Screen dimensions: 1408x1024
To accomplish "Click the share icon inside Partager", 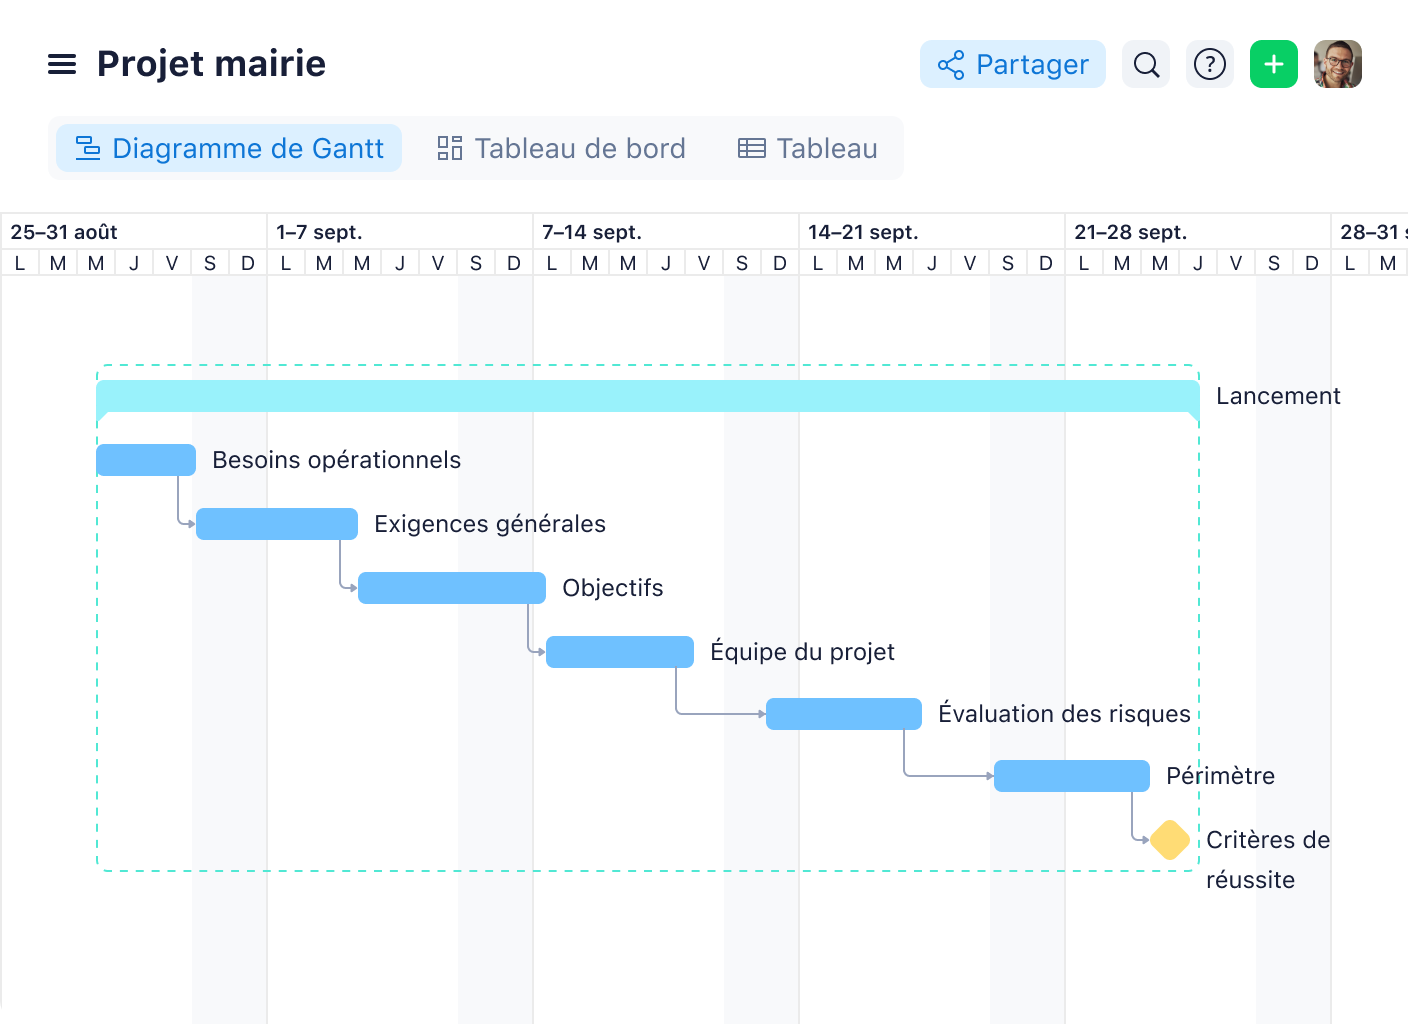I will tap(950, 64).
